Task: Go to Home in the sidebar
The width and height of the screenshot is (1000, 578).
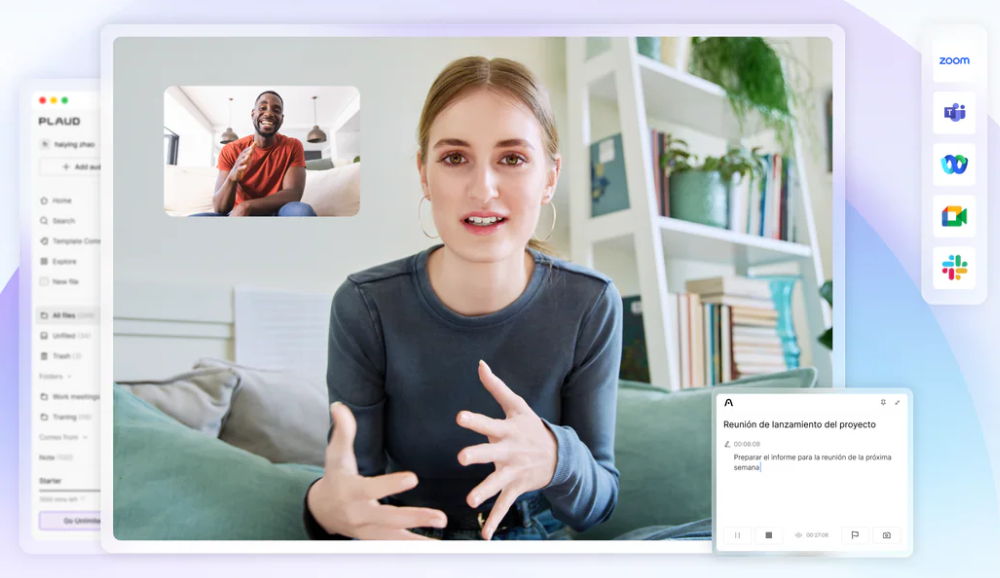Action: 60,200
